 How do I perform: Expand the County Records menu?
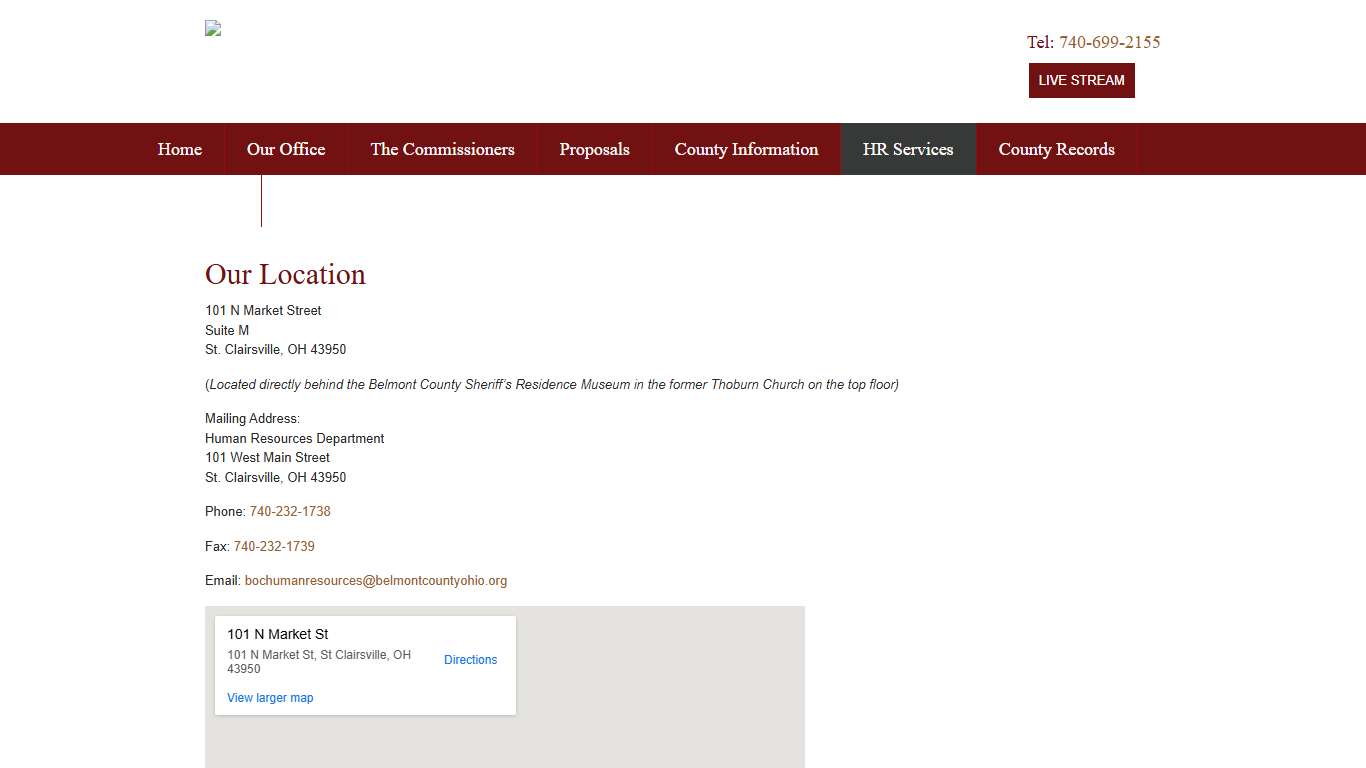tap(1056, 149)
